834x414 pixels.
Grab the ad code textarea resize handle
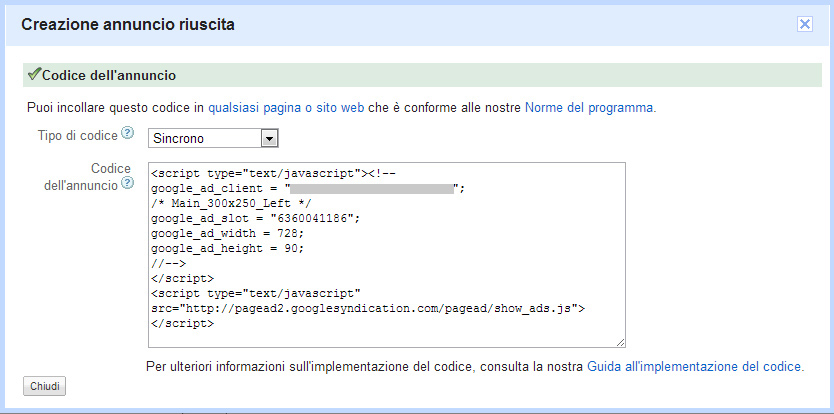click(x=621, y=342)
